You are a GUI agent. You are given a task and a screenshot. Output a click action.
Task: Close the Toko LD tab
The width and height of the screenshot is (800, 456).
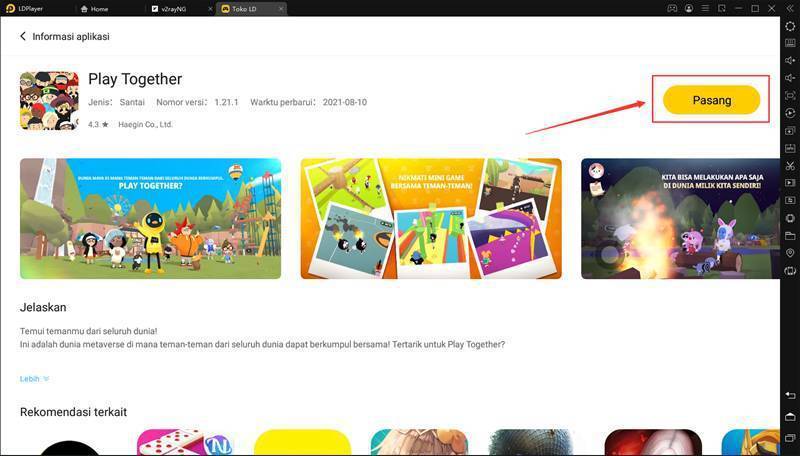click(x=281, y=9)
